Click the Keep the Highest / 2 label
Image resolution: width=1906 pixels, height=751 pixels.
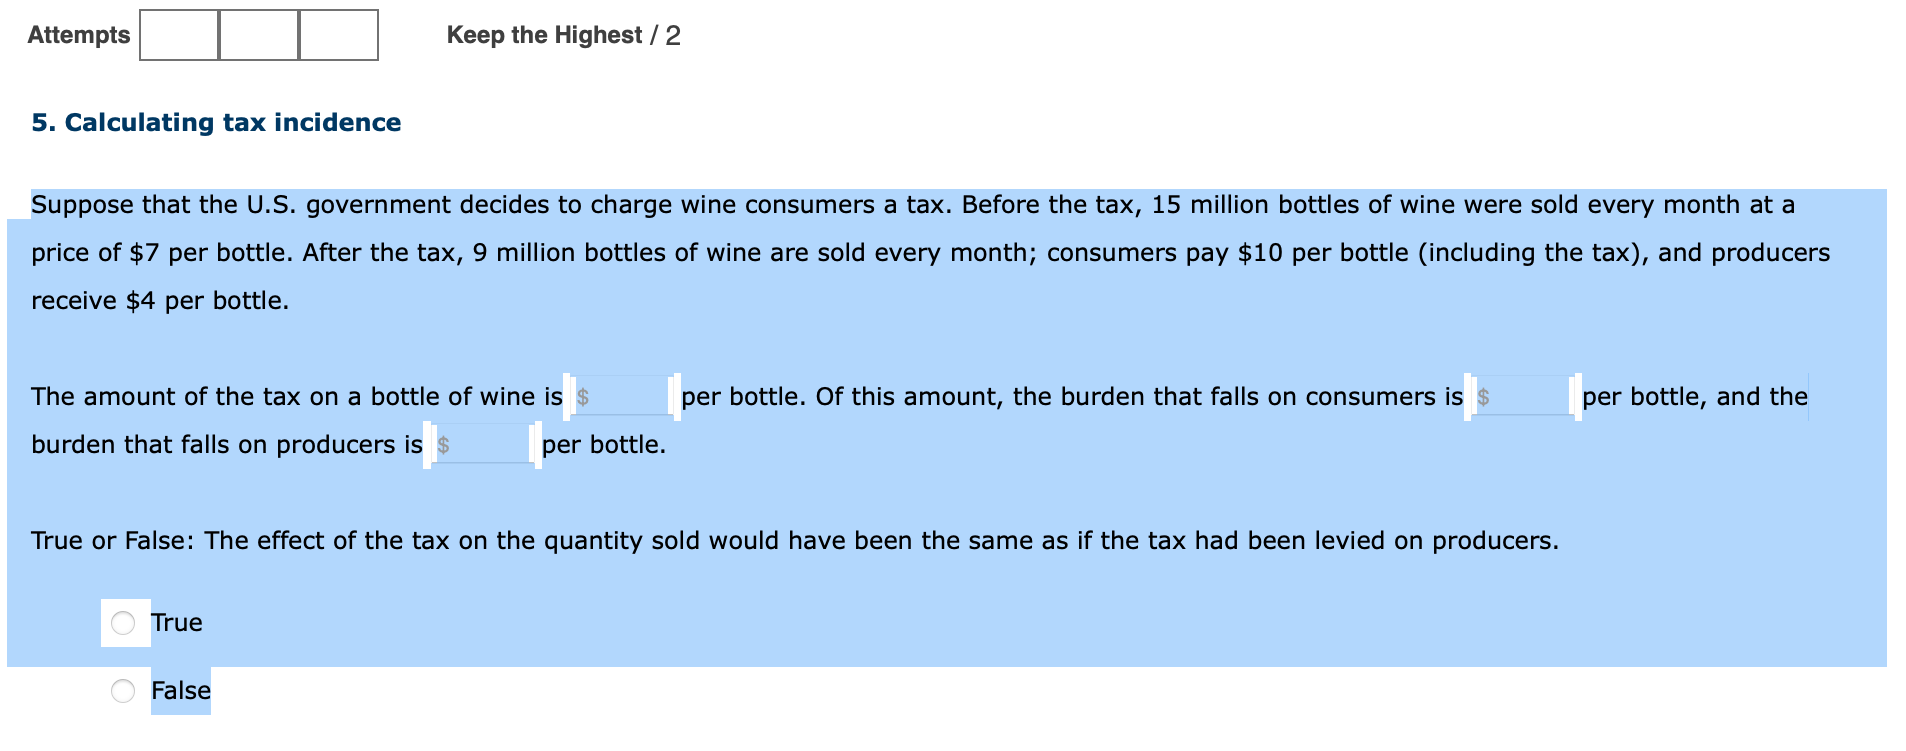[564, 35]
